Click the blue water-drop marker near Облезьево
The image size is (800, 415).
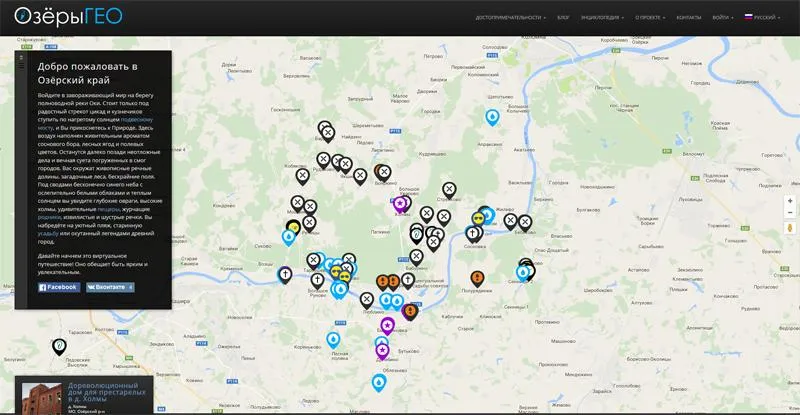coord(379,382)
